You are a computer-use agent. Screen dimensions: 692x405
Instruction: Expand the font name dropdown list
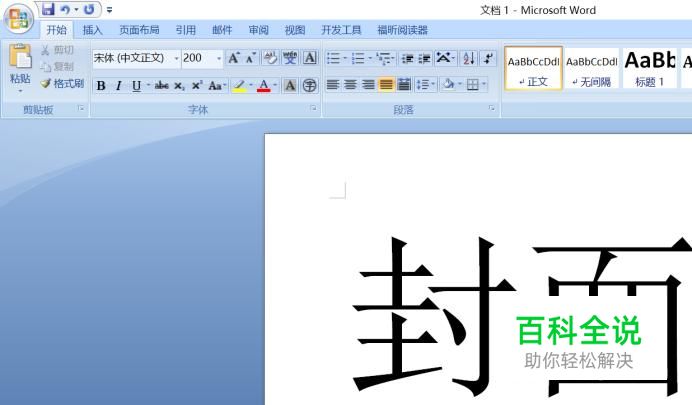(177, 58)
